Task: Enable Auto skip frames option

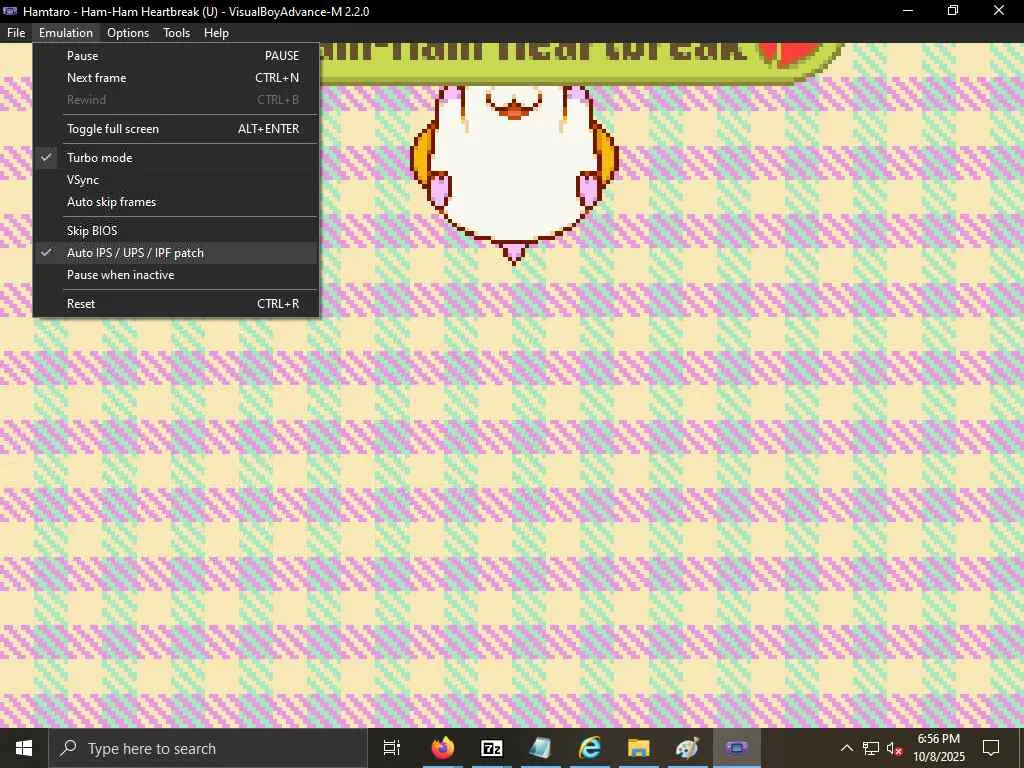Action: pyautogui.click(x=176, y=202)
